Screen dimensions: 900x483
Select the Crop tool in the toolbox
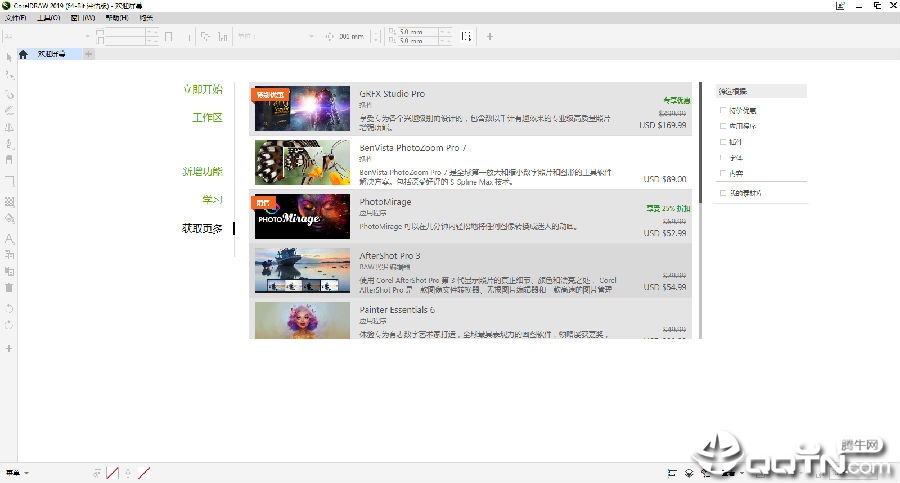coord(9,93)
